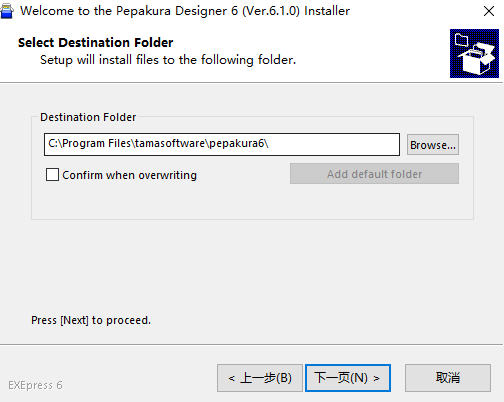The width and height of the screenshot is (504, 402).
Task: Cancel setup via the 取消 button
Action: pos(448,378)
